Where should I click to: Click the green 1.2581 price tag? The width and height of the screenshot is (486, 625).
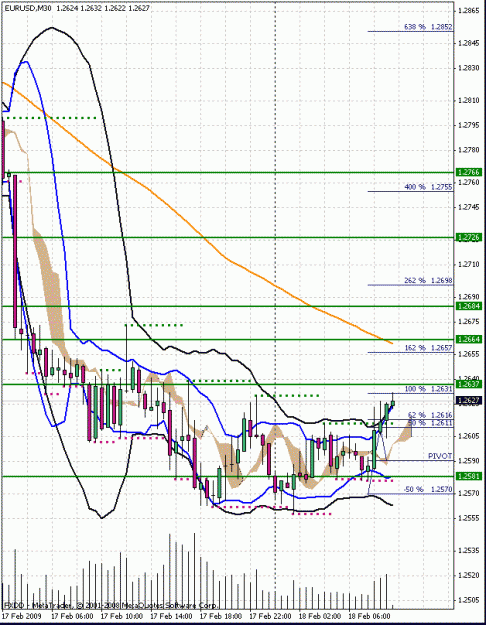470,476
